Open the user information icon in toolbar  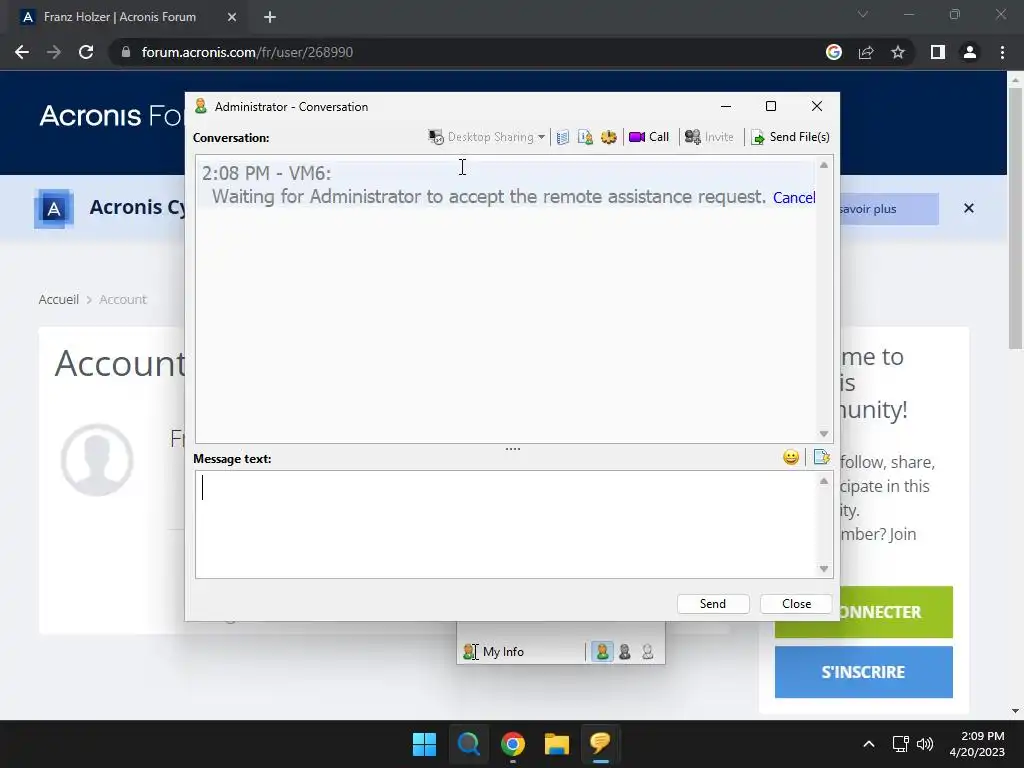tap(585, 137)
